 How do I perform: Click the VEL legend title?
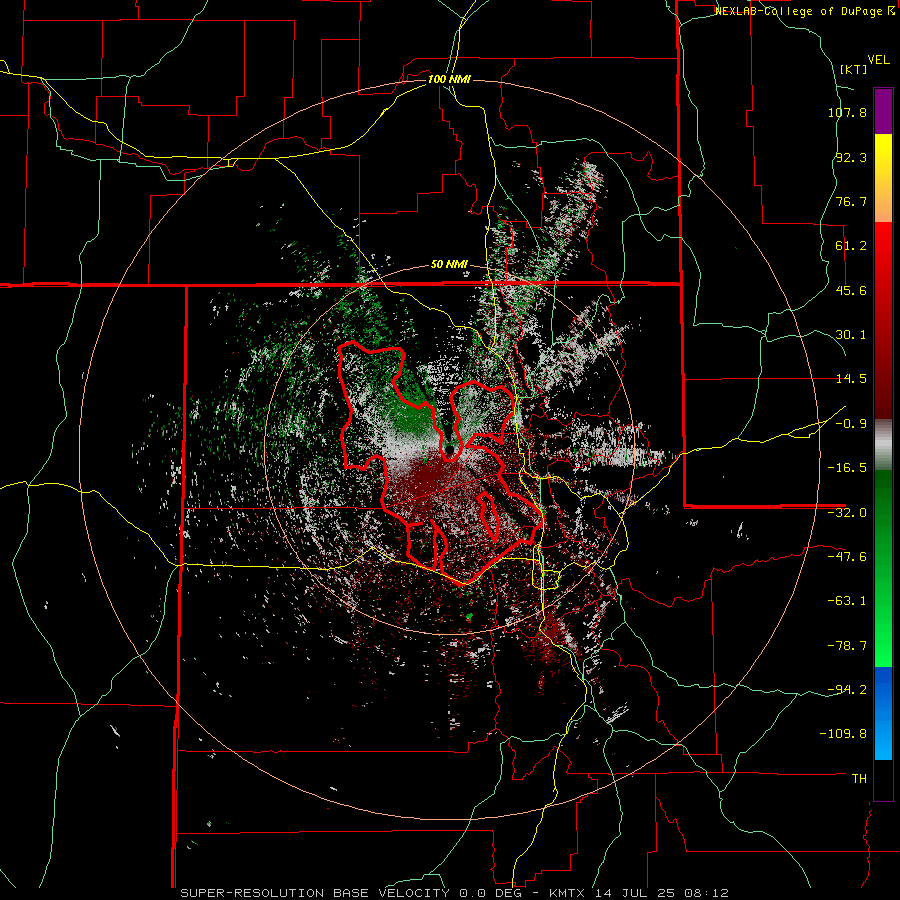click(878, 60)
